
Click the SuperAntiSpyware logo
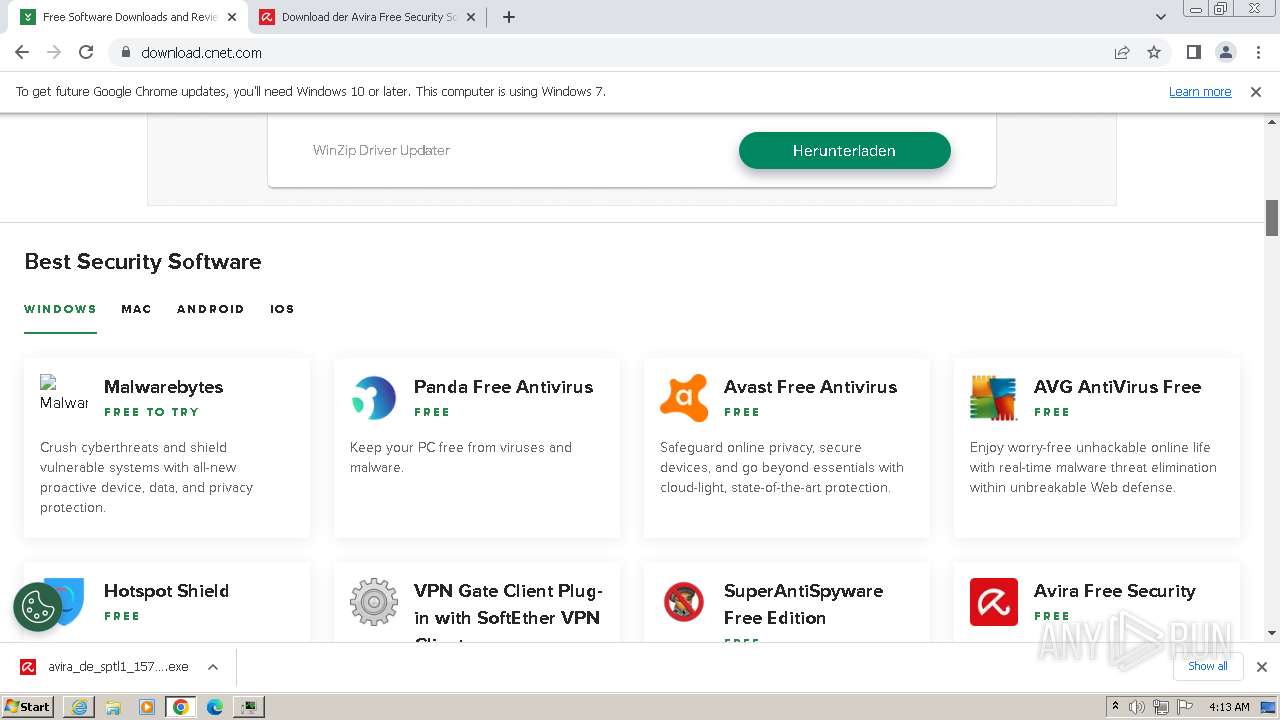(684, 602)
